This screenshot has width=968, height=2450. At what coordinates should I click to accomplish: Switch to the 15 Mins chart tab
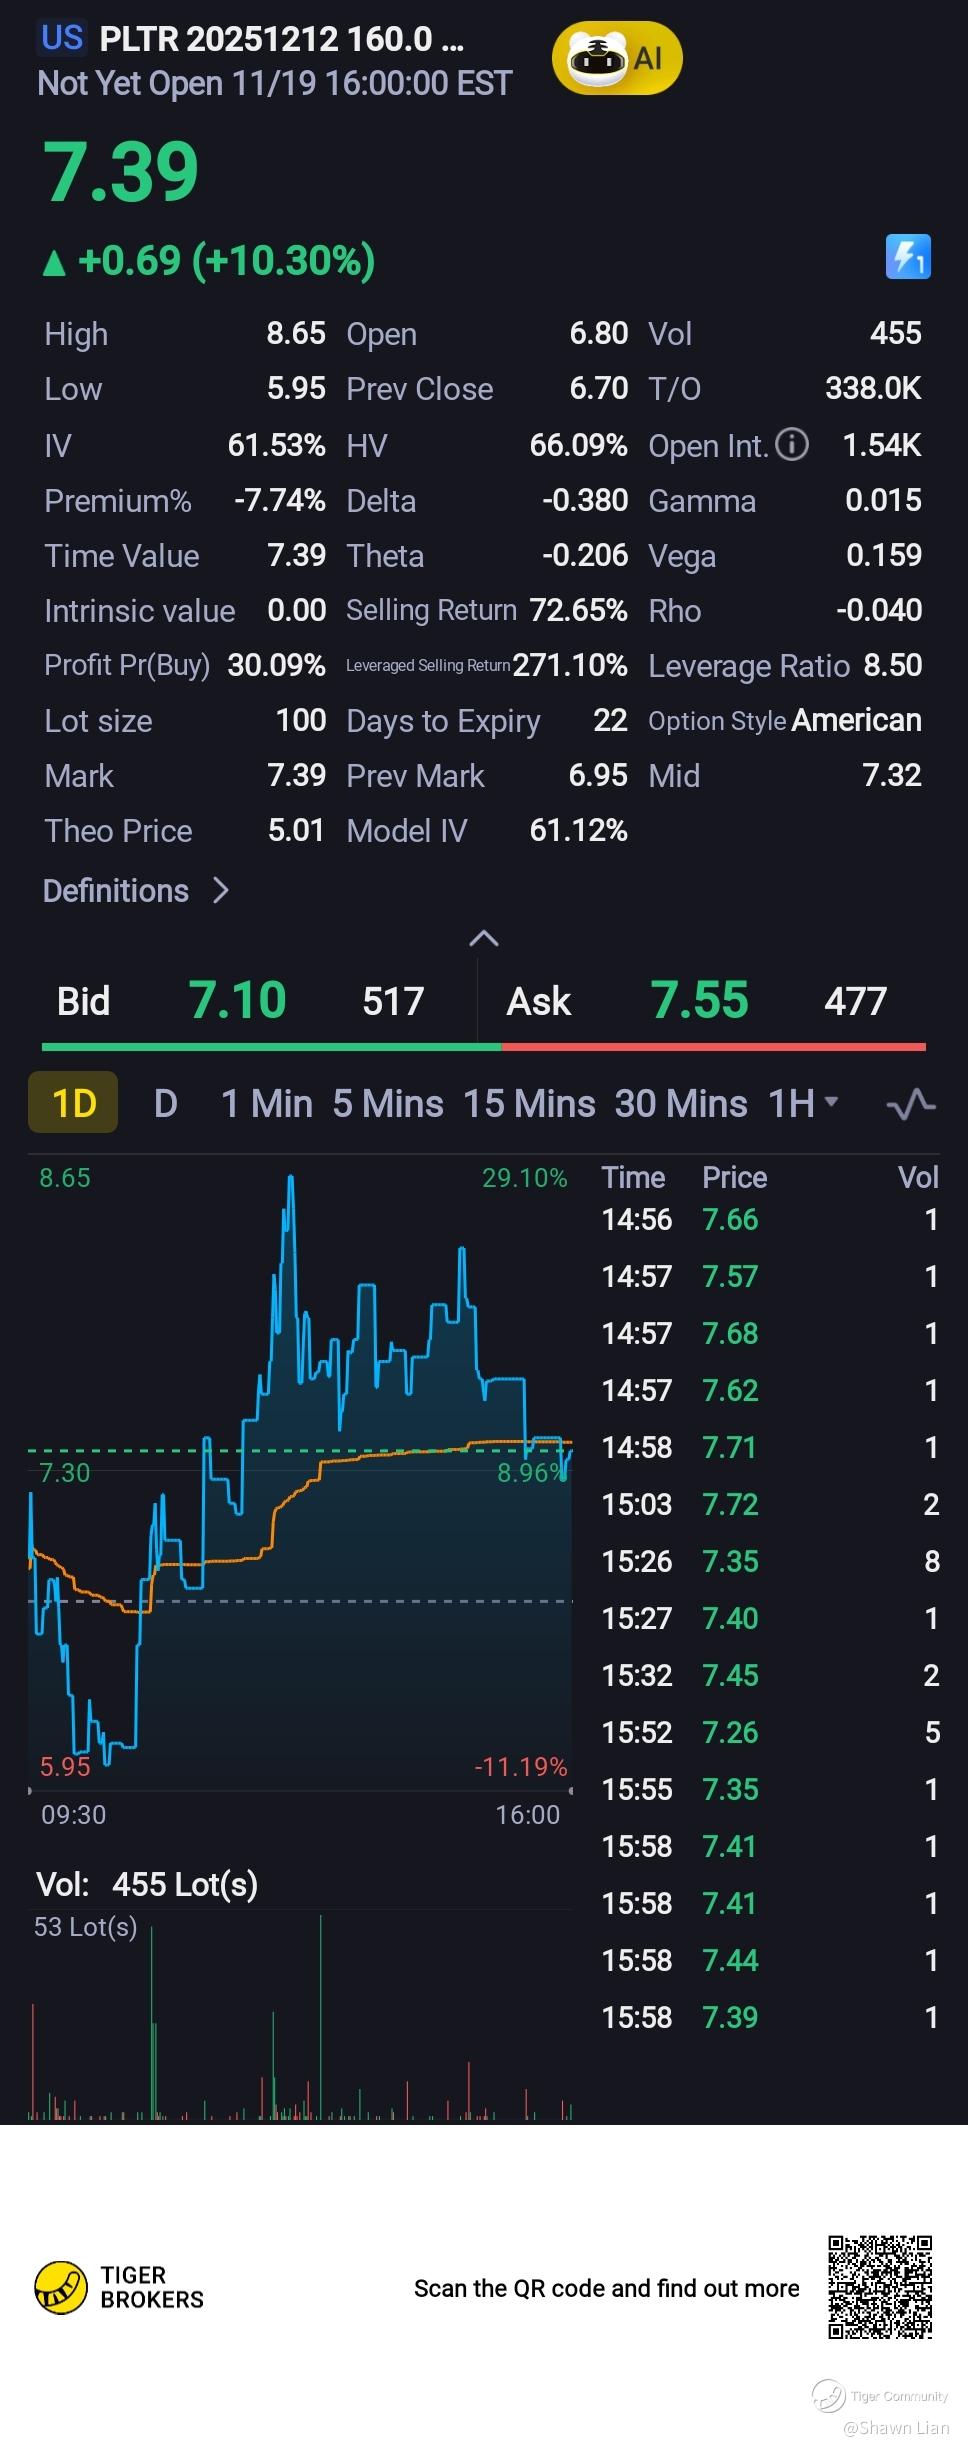click(529, 1104)
